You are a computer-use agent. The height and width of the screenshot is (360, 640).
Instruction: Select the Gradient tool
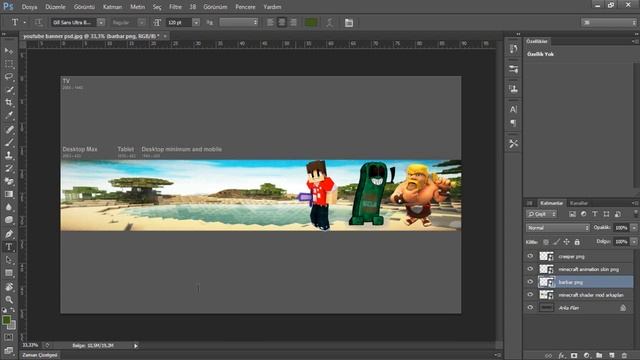pyautogui.click(x=9, y=194)
